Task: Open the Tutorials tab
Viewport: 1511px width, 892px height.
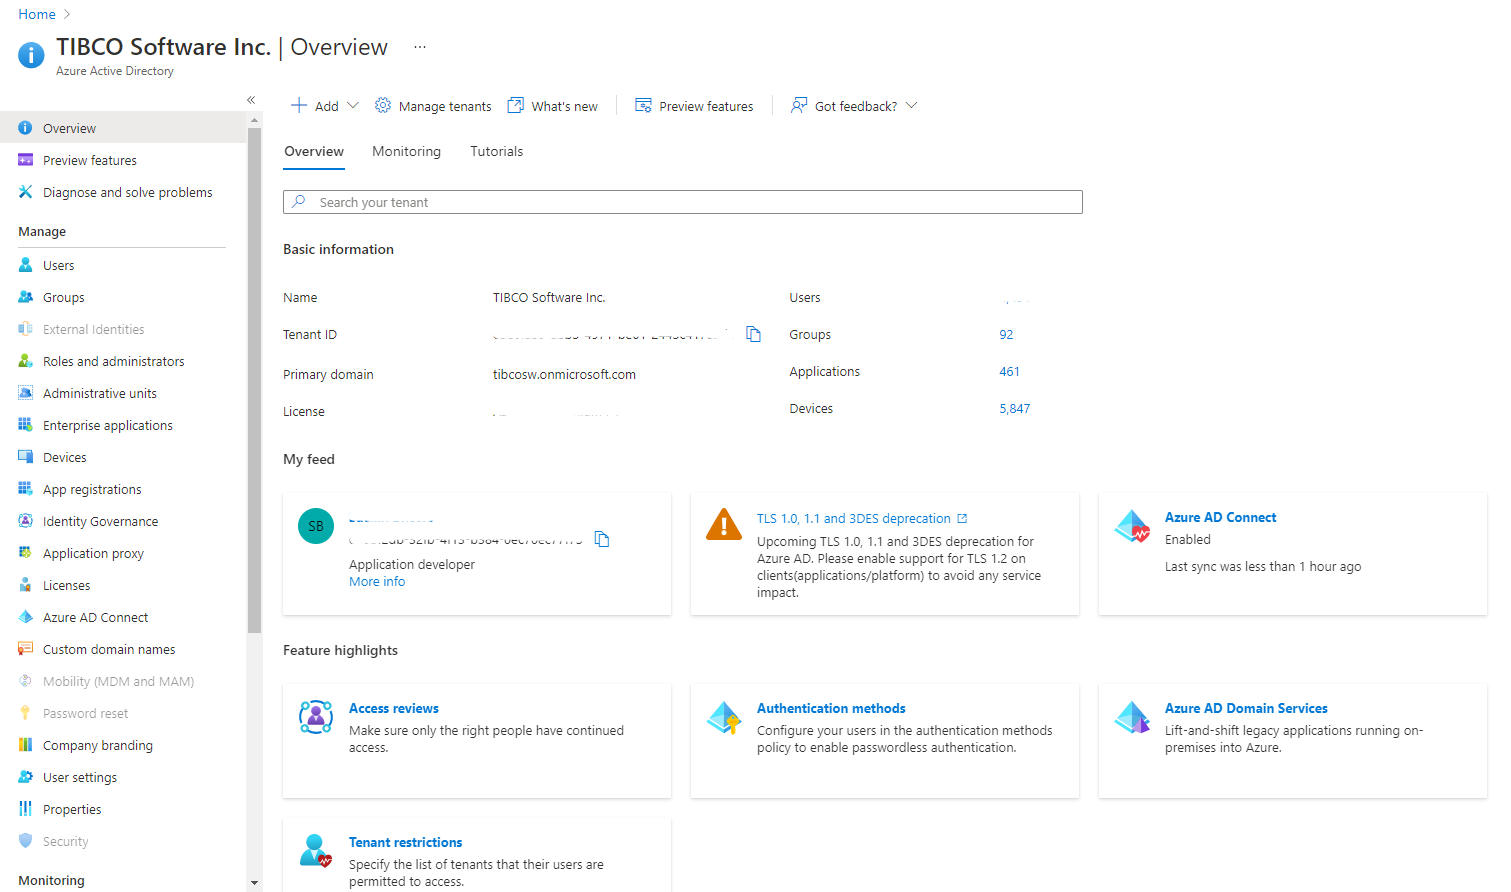Action: point(497,152)
